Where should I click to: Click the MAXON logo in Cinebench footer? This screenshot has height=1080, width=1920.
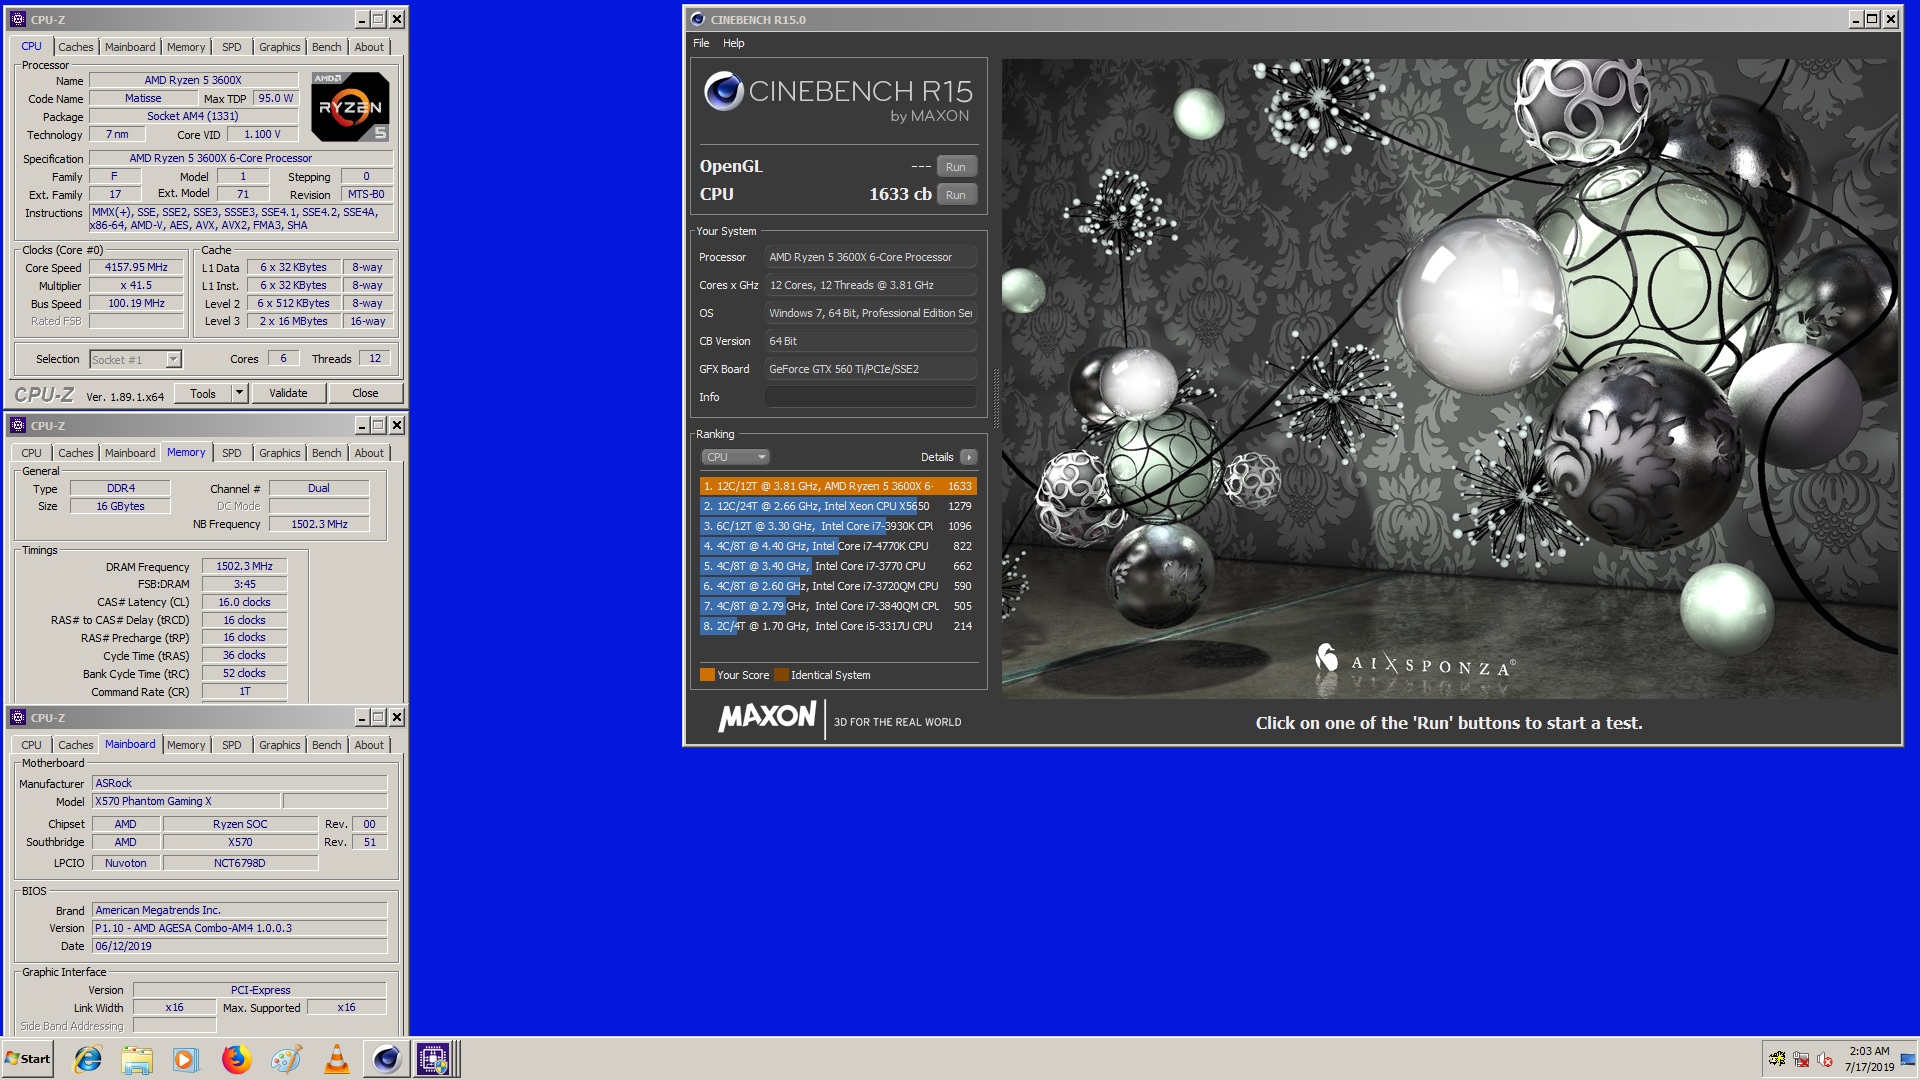point(767,717)
